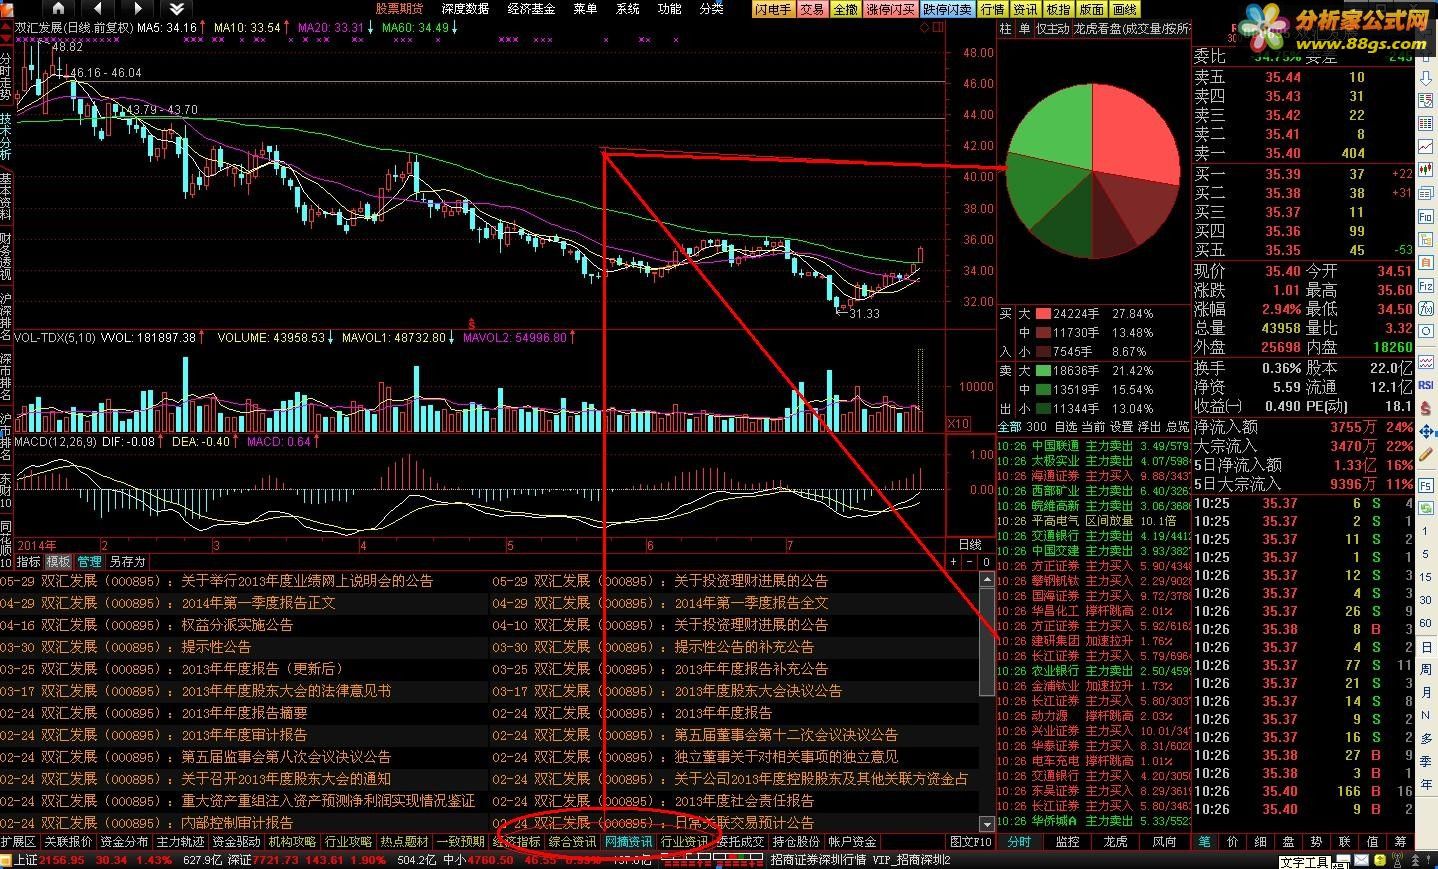Select the 60 minute period on right strip
The image size is (1438, 869).
tap(1427, 623)
